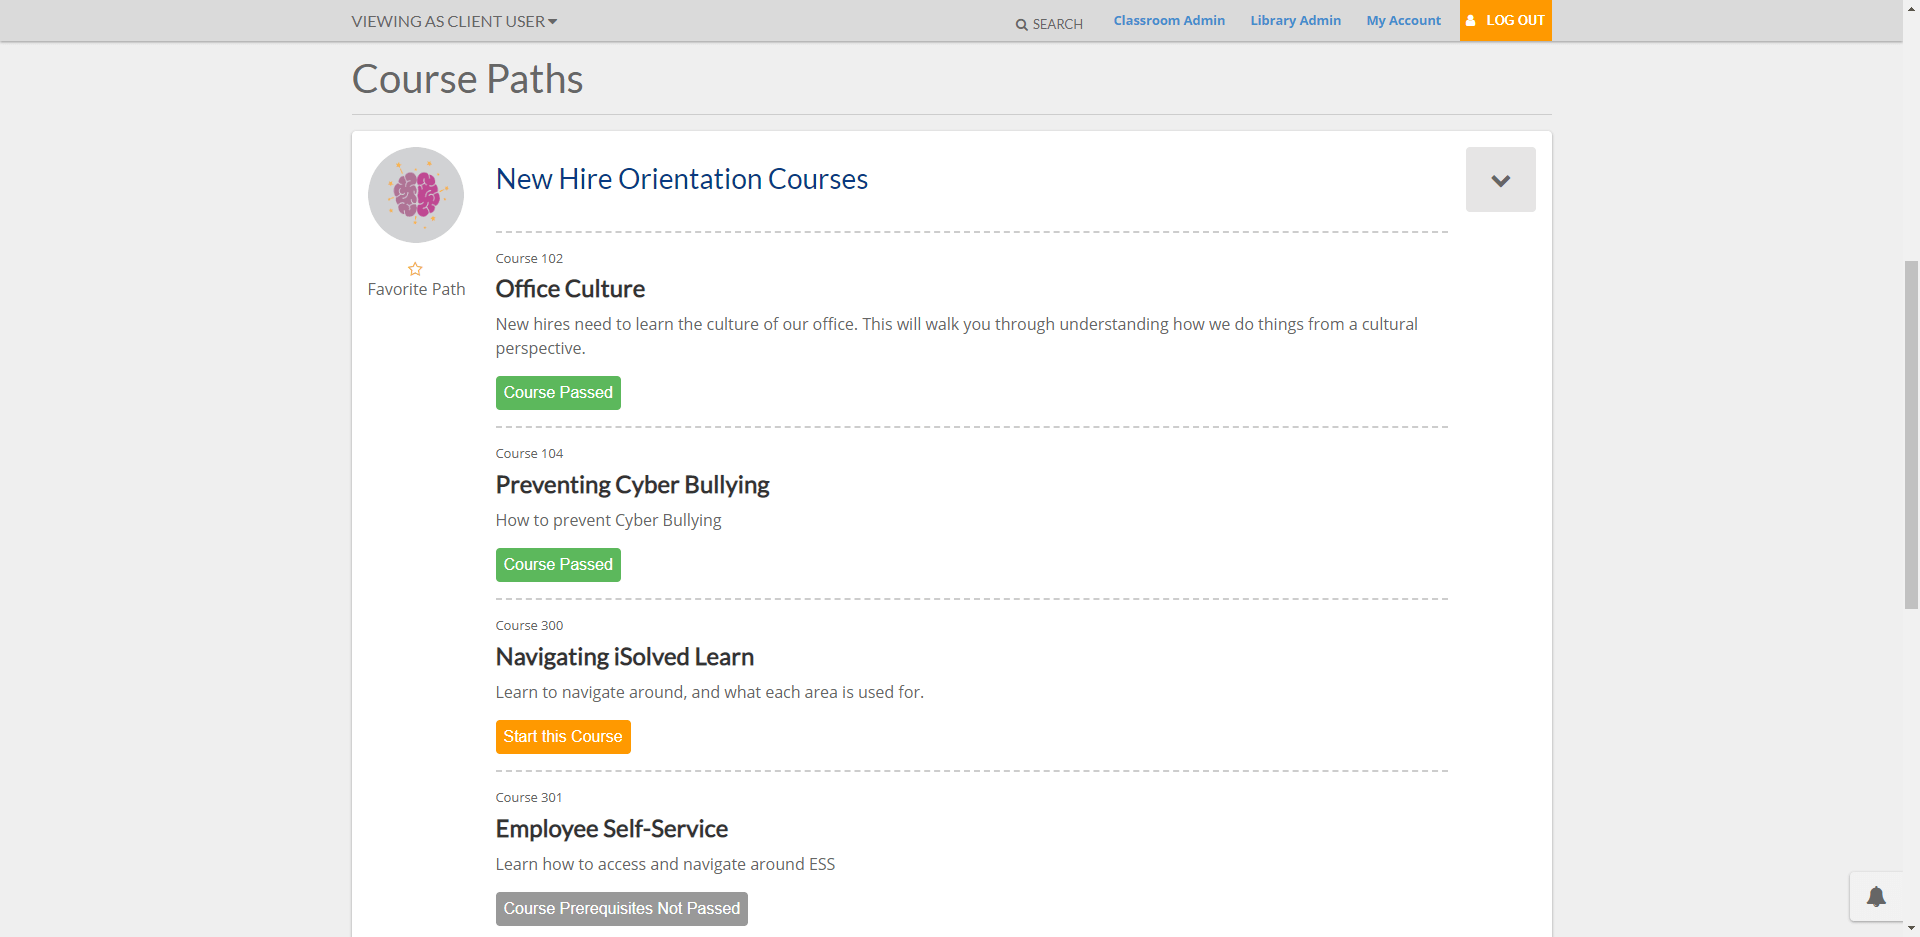
Task: Click the 'Course 301' label
Action: pyautogui.click(x=529, y=797)
